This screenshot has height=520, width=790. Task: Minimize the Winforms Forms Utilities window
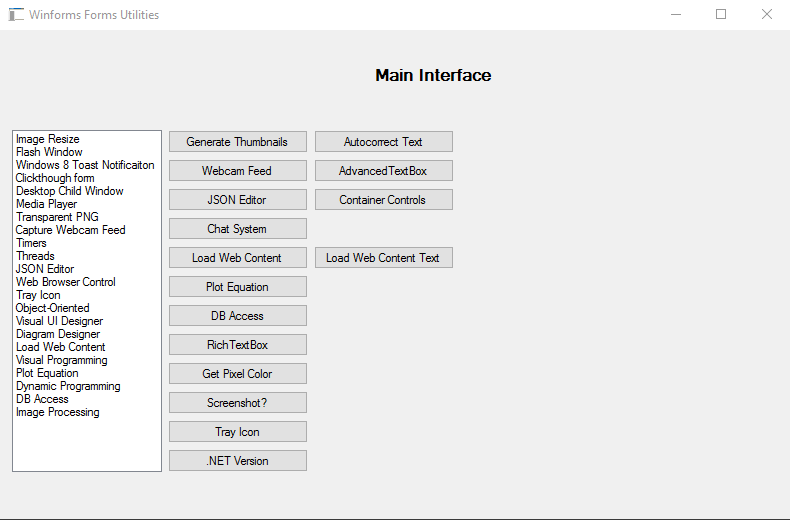point(676,15)
